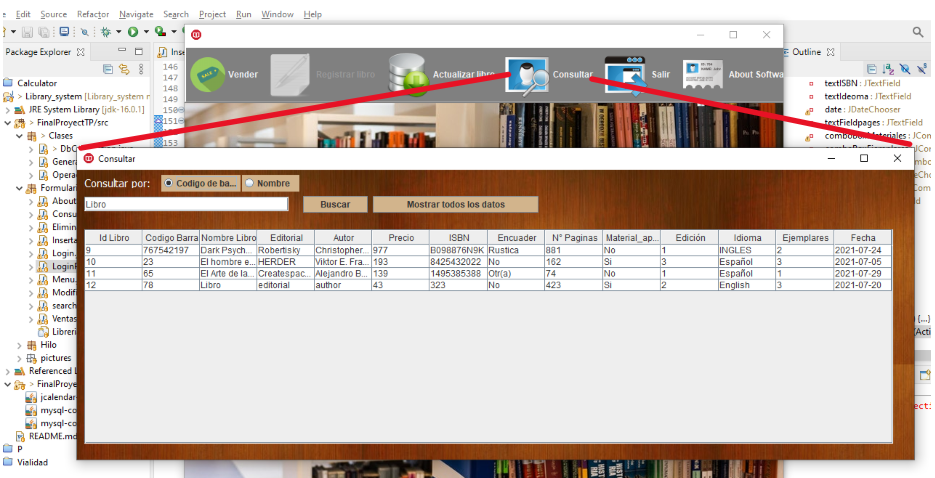Viewport: 935px width, 478px height.
Task: Click Eclipse Save All toolbar icon
Action: click(x=44, y=32)
